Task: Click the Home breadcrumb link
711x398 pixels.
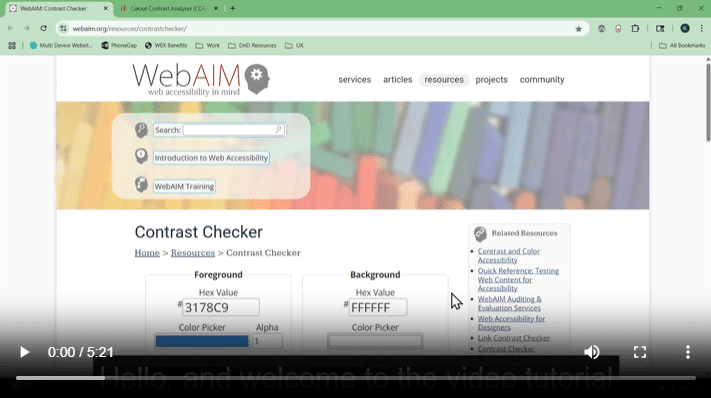Action: click(147, 253)
